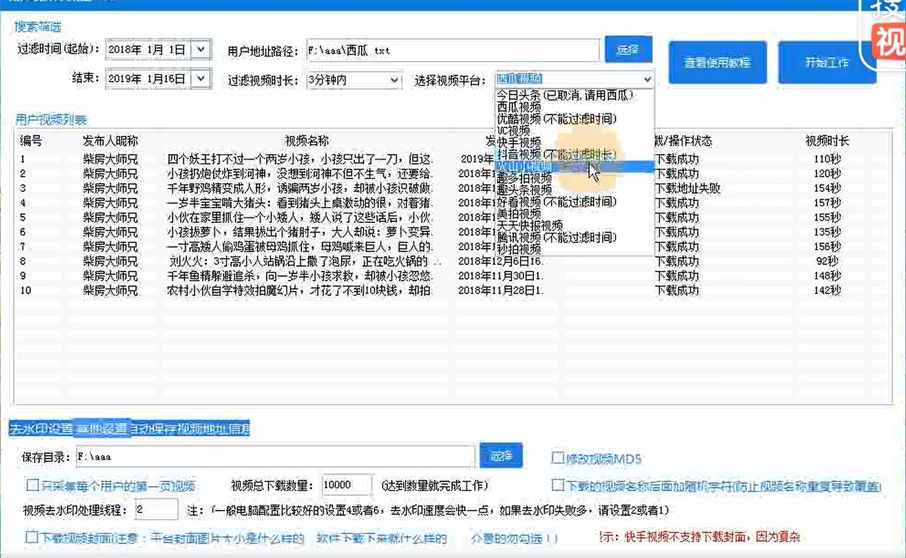Tick 只采集每个用户的第一页视频 checkbox
Viewport: 906px width, 558px height.
pyautogui.click(x=32, y=485)
